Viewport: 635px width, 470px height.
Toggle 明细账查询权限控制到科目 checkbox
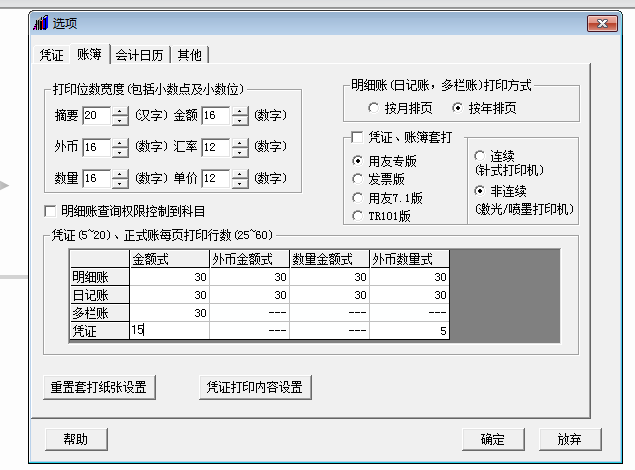coord(50,211)
